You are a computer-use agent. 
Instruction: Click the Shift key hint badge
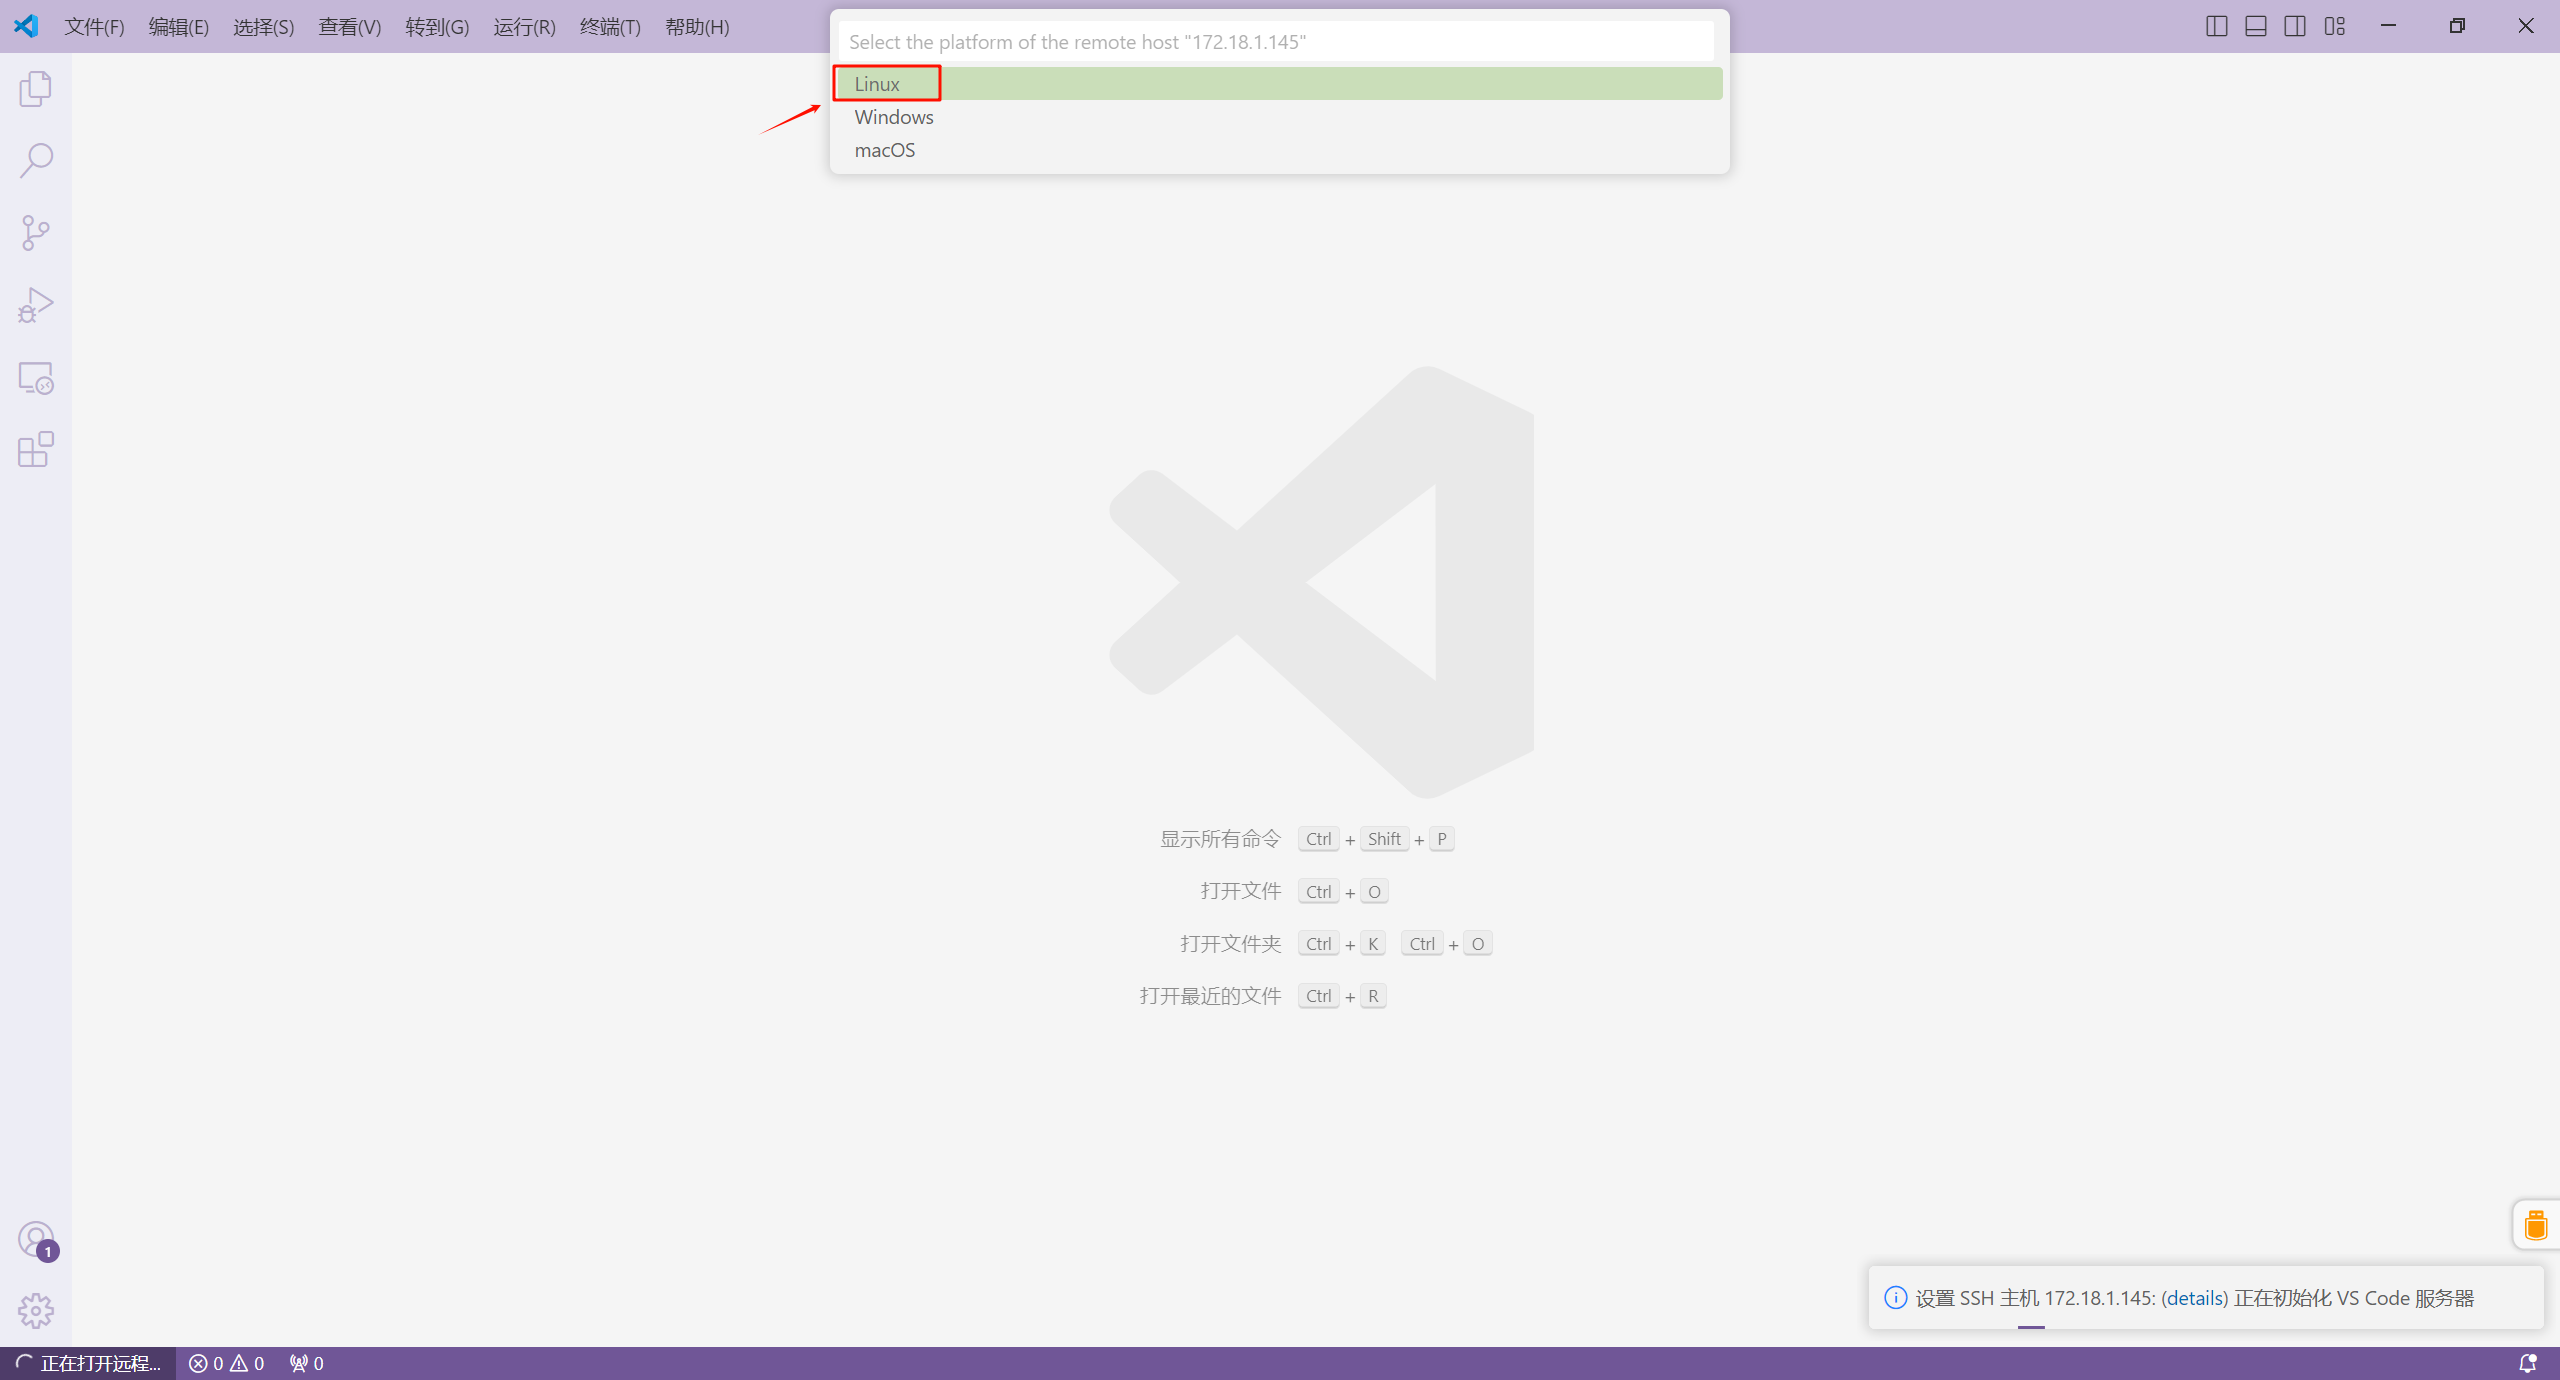point(1384,839)
